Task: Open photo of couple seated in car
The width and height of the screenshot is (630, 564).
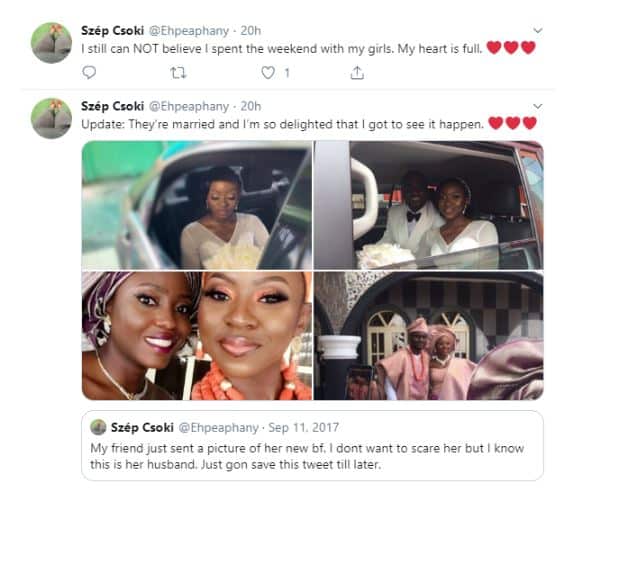Action: click(x=428, y=205)
